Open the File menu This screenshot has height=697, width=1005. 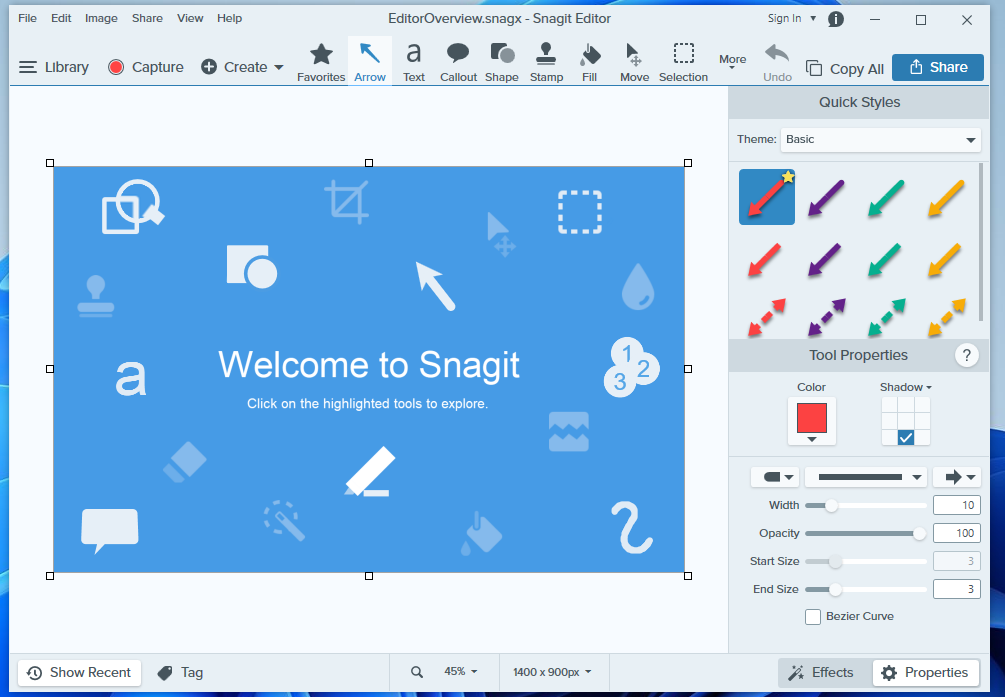click(28, 18)
